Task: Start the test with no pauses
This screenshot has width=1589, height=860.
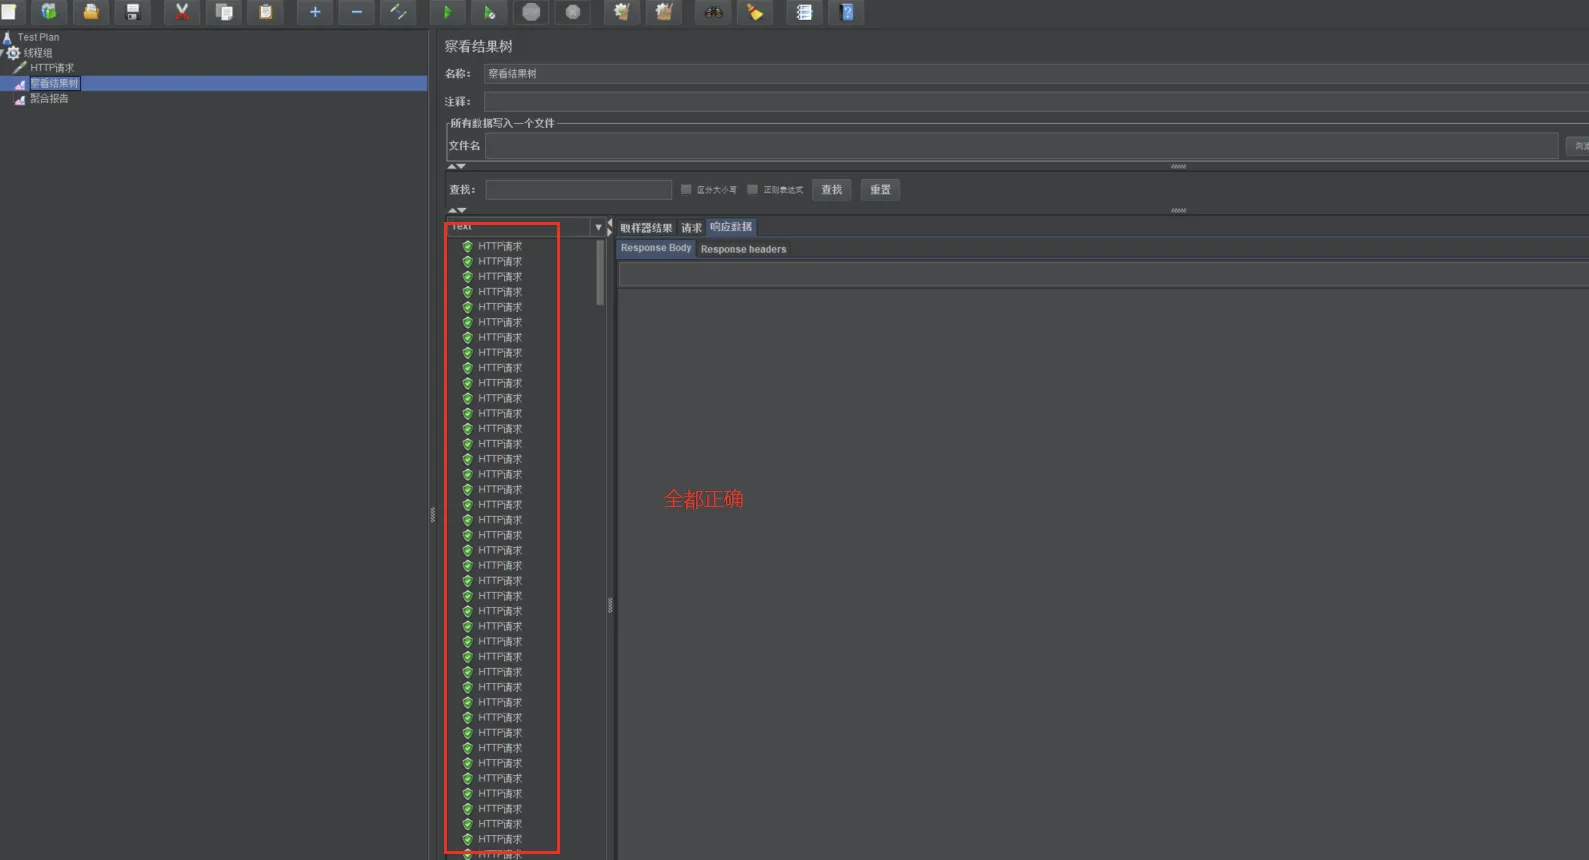Action: coord(489,12)
